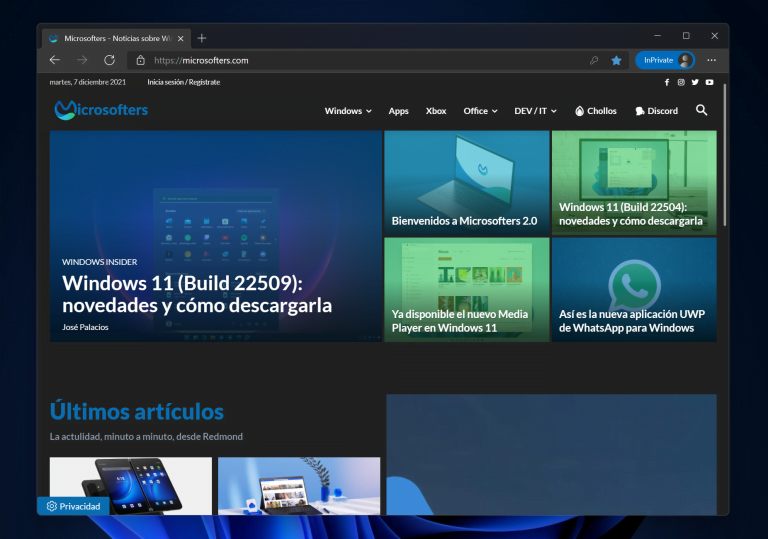Open the site search magnifier icon

(701, 110)
